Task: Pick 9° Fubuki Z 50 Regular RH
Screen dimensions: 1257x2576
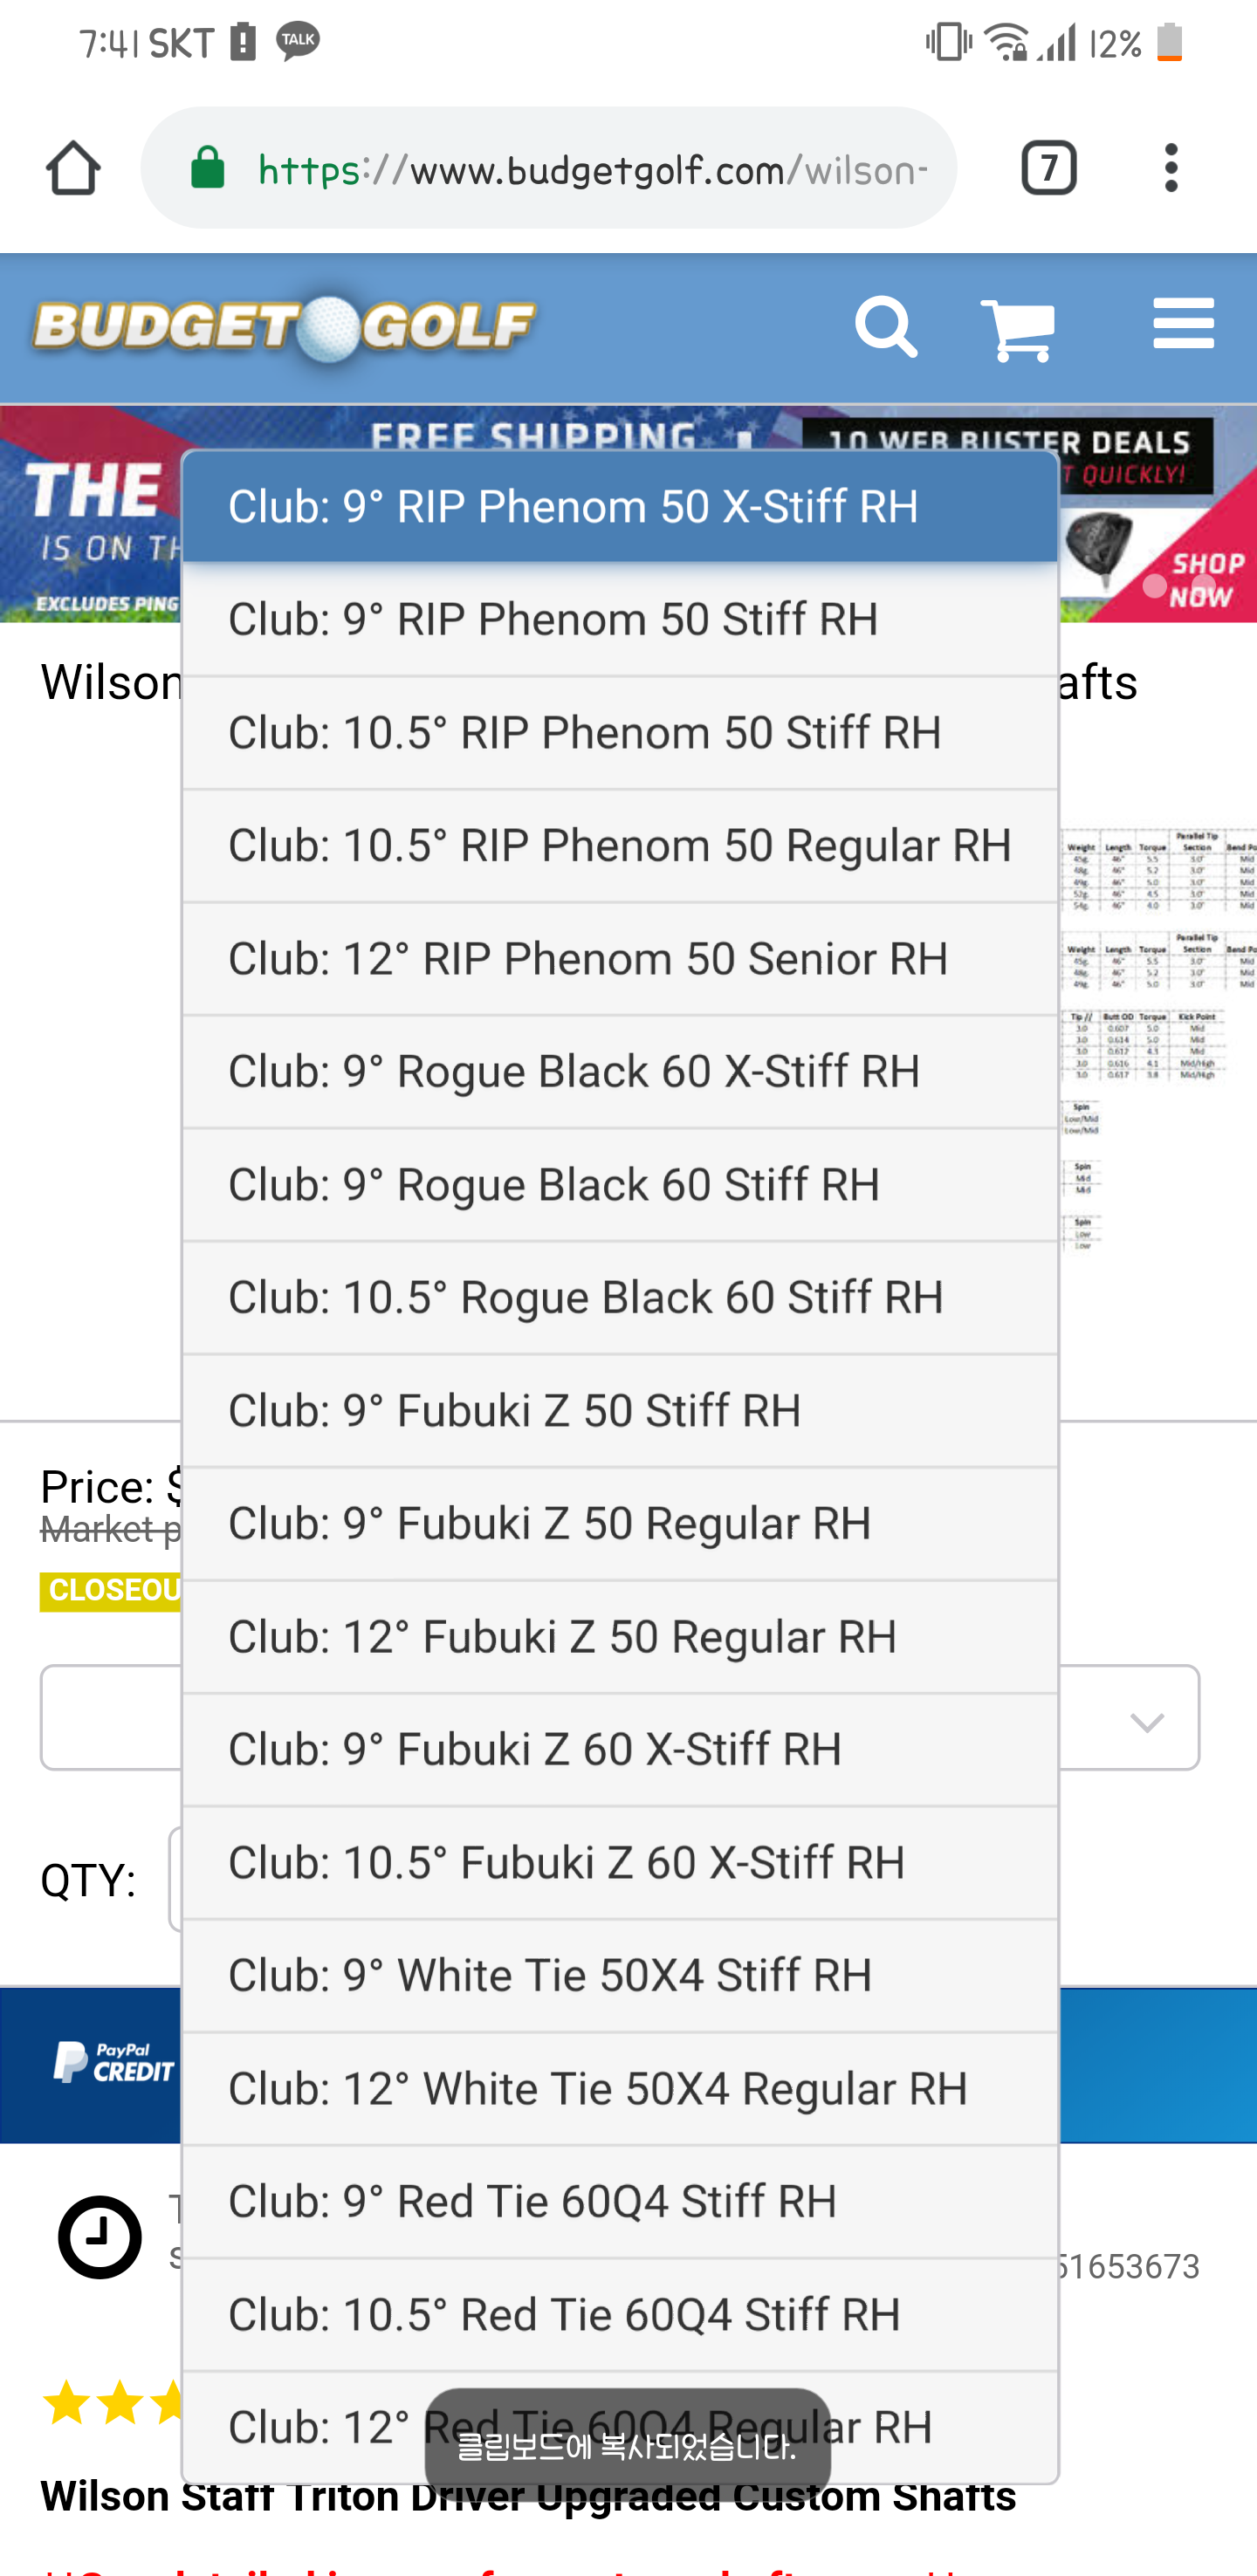Action: pyautogui.click(x=619, y=1524)
